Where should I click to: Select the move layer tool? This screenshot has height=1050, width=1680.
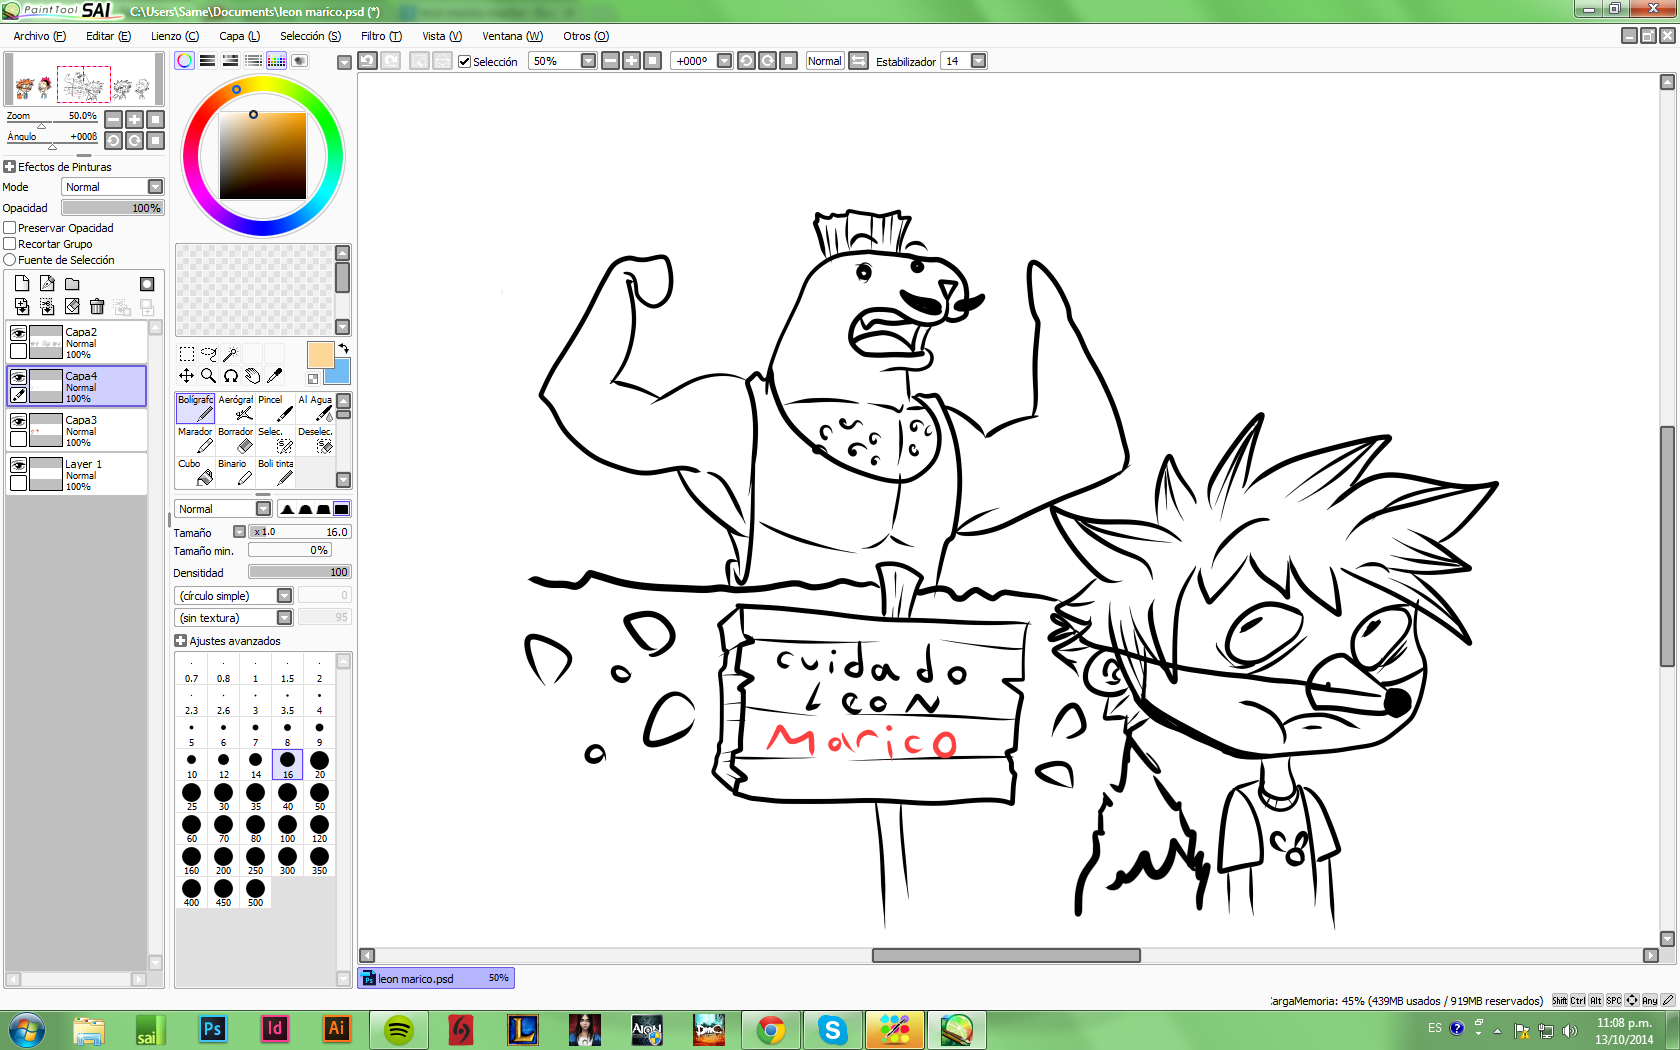point(186,376)
